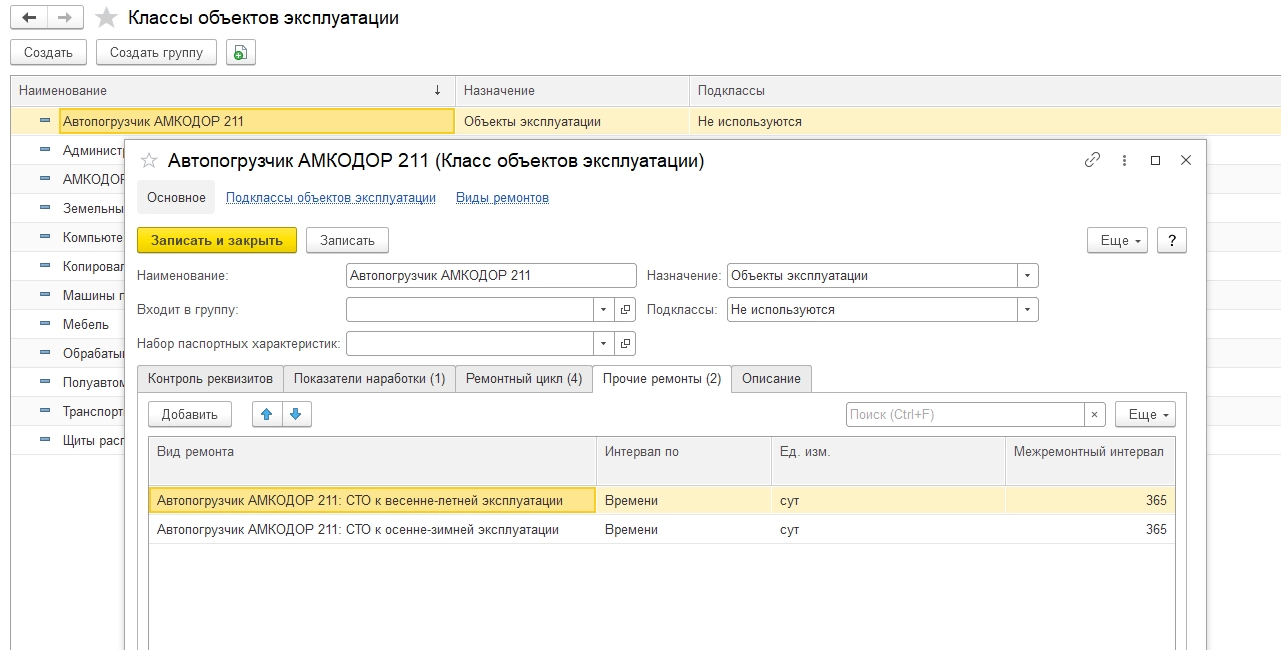This screenshot has width=1281, height=650.
Task: Open the three-dot dialog menu
Action: coord(1124,160)
